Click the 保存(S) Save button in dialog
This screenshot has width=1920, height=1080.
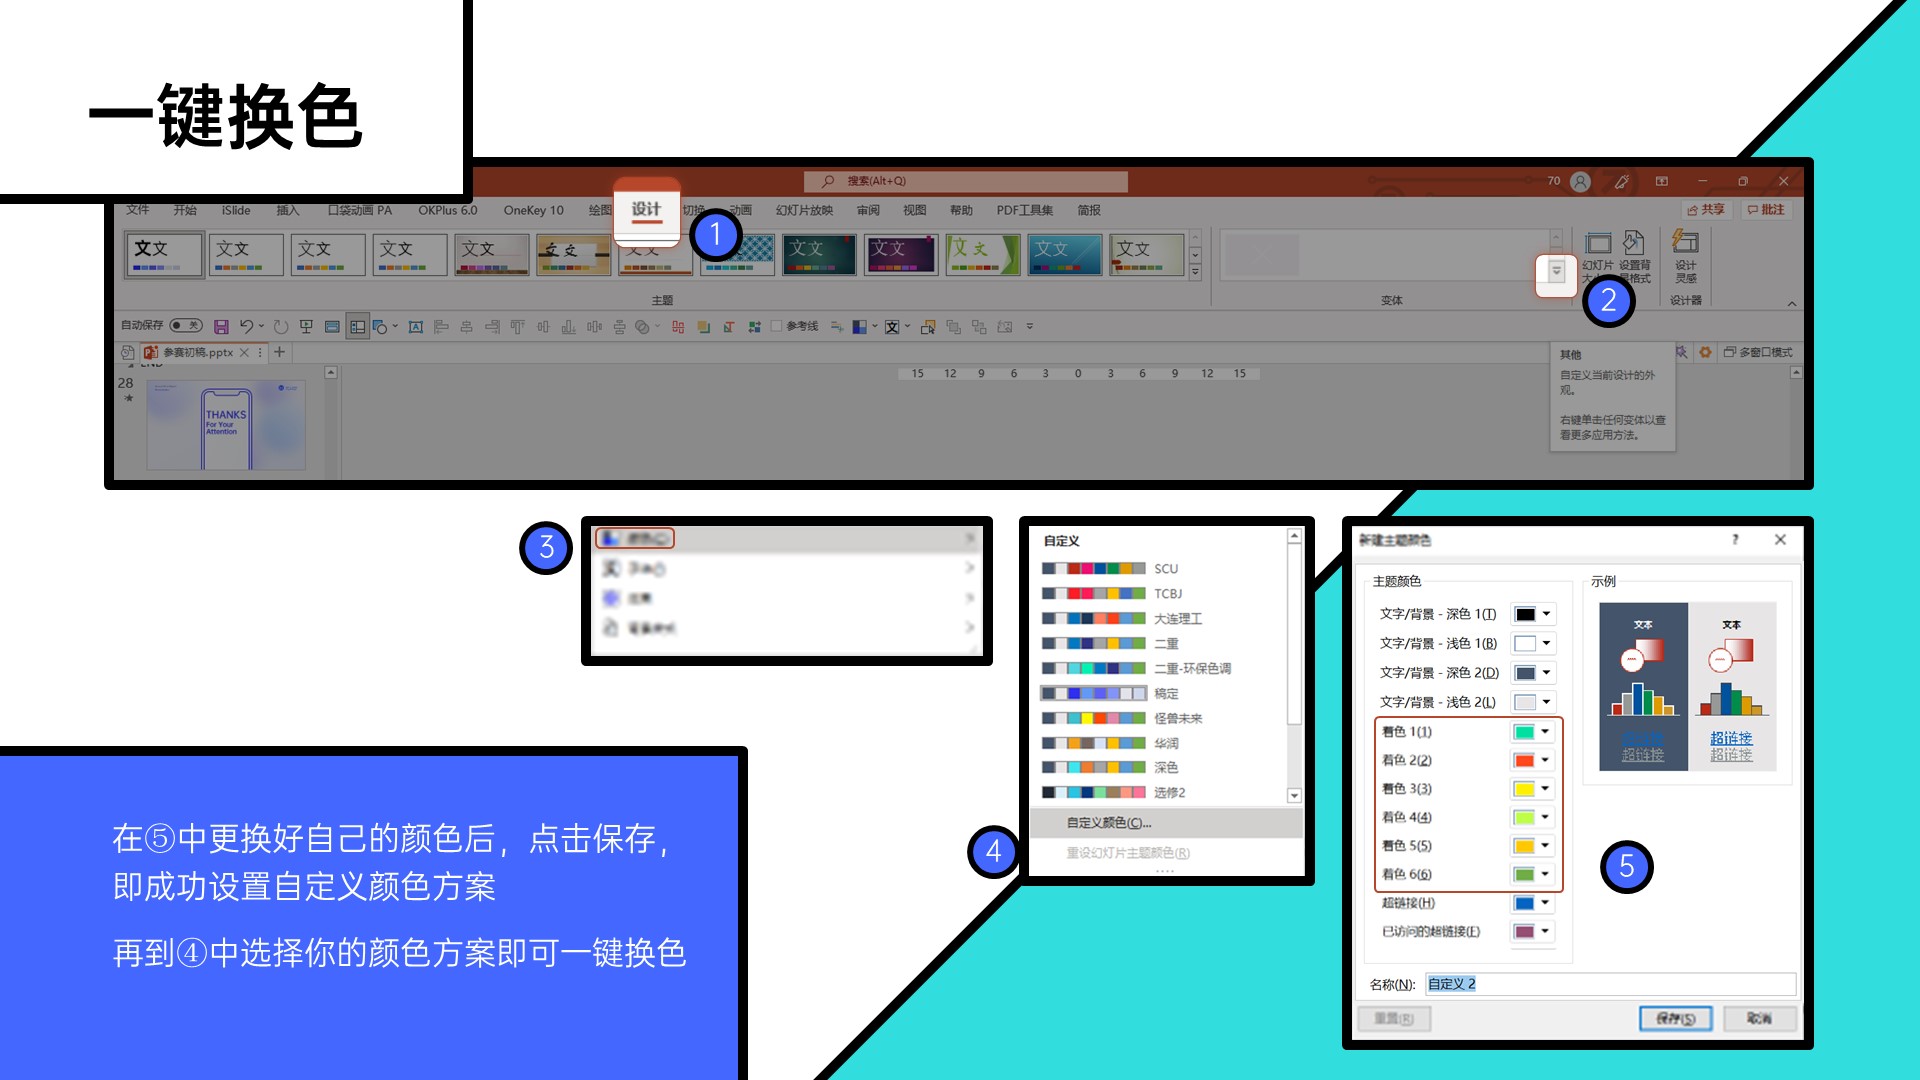pyautogui.click(x=1676, y=1018)
